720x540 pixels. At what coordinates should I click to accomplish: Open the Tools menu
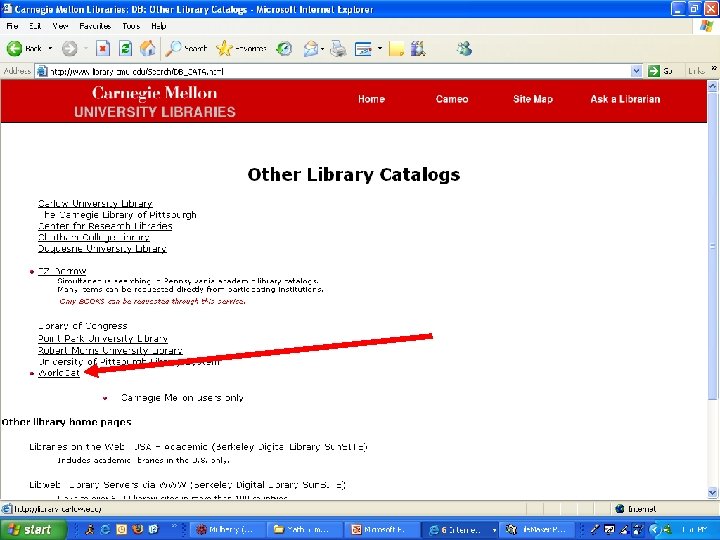(x=131, y=26)
